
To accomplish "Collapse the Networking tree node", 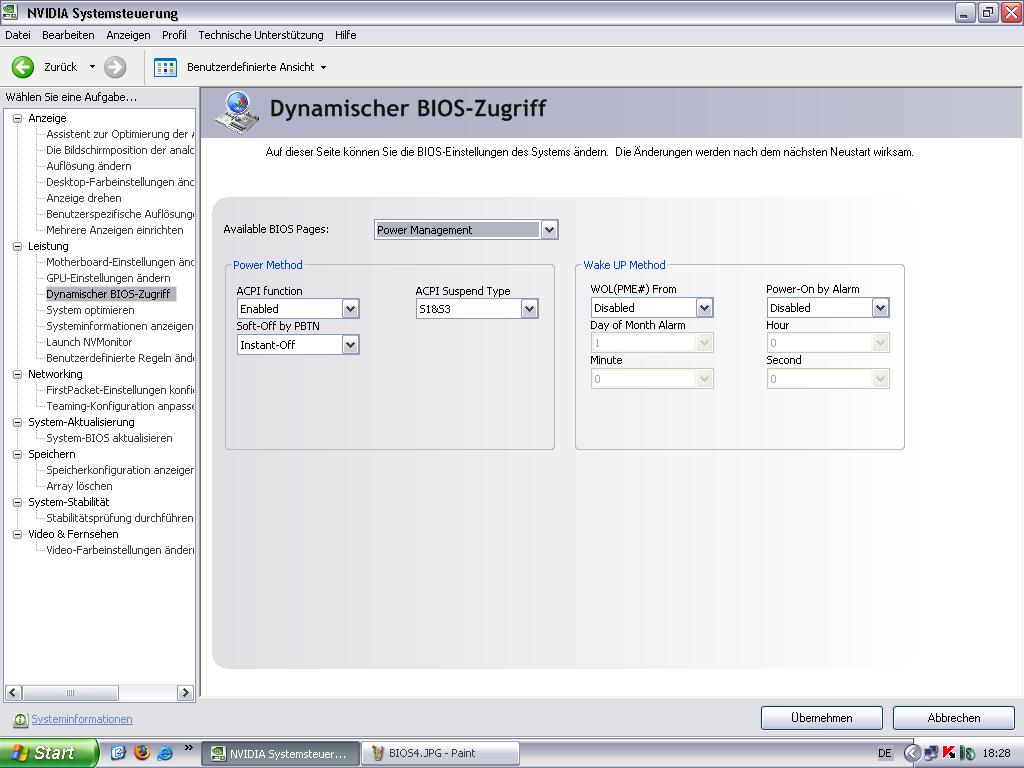I will pos(18,374).
